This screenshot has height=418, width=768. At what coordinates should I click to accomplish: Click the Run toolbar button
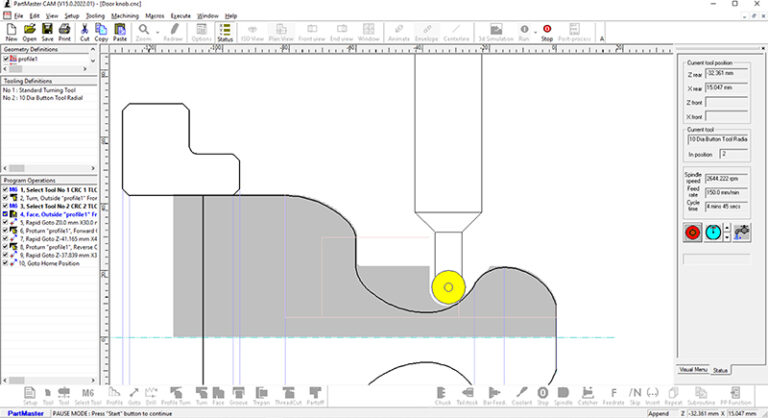(524, 32)
